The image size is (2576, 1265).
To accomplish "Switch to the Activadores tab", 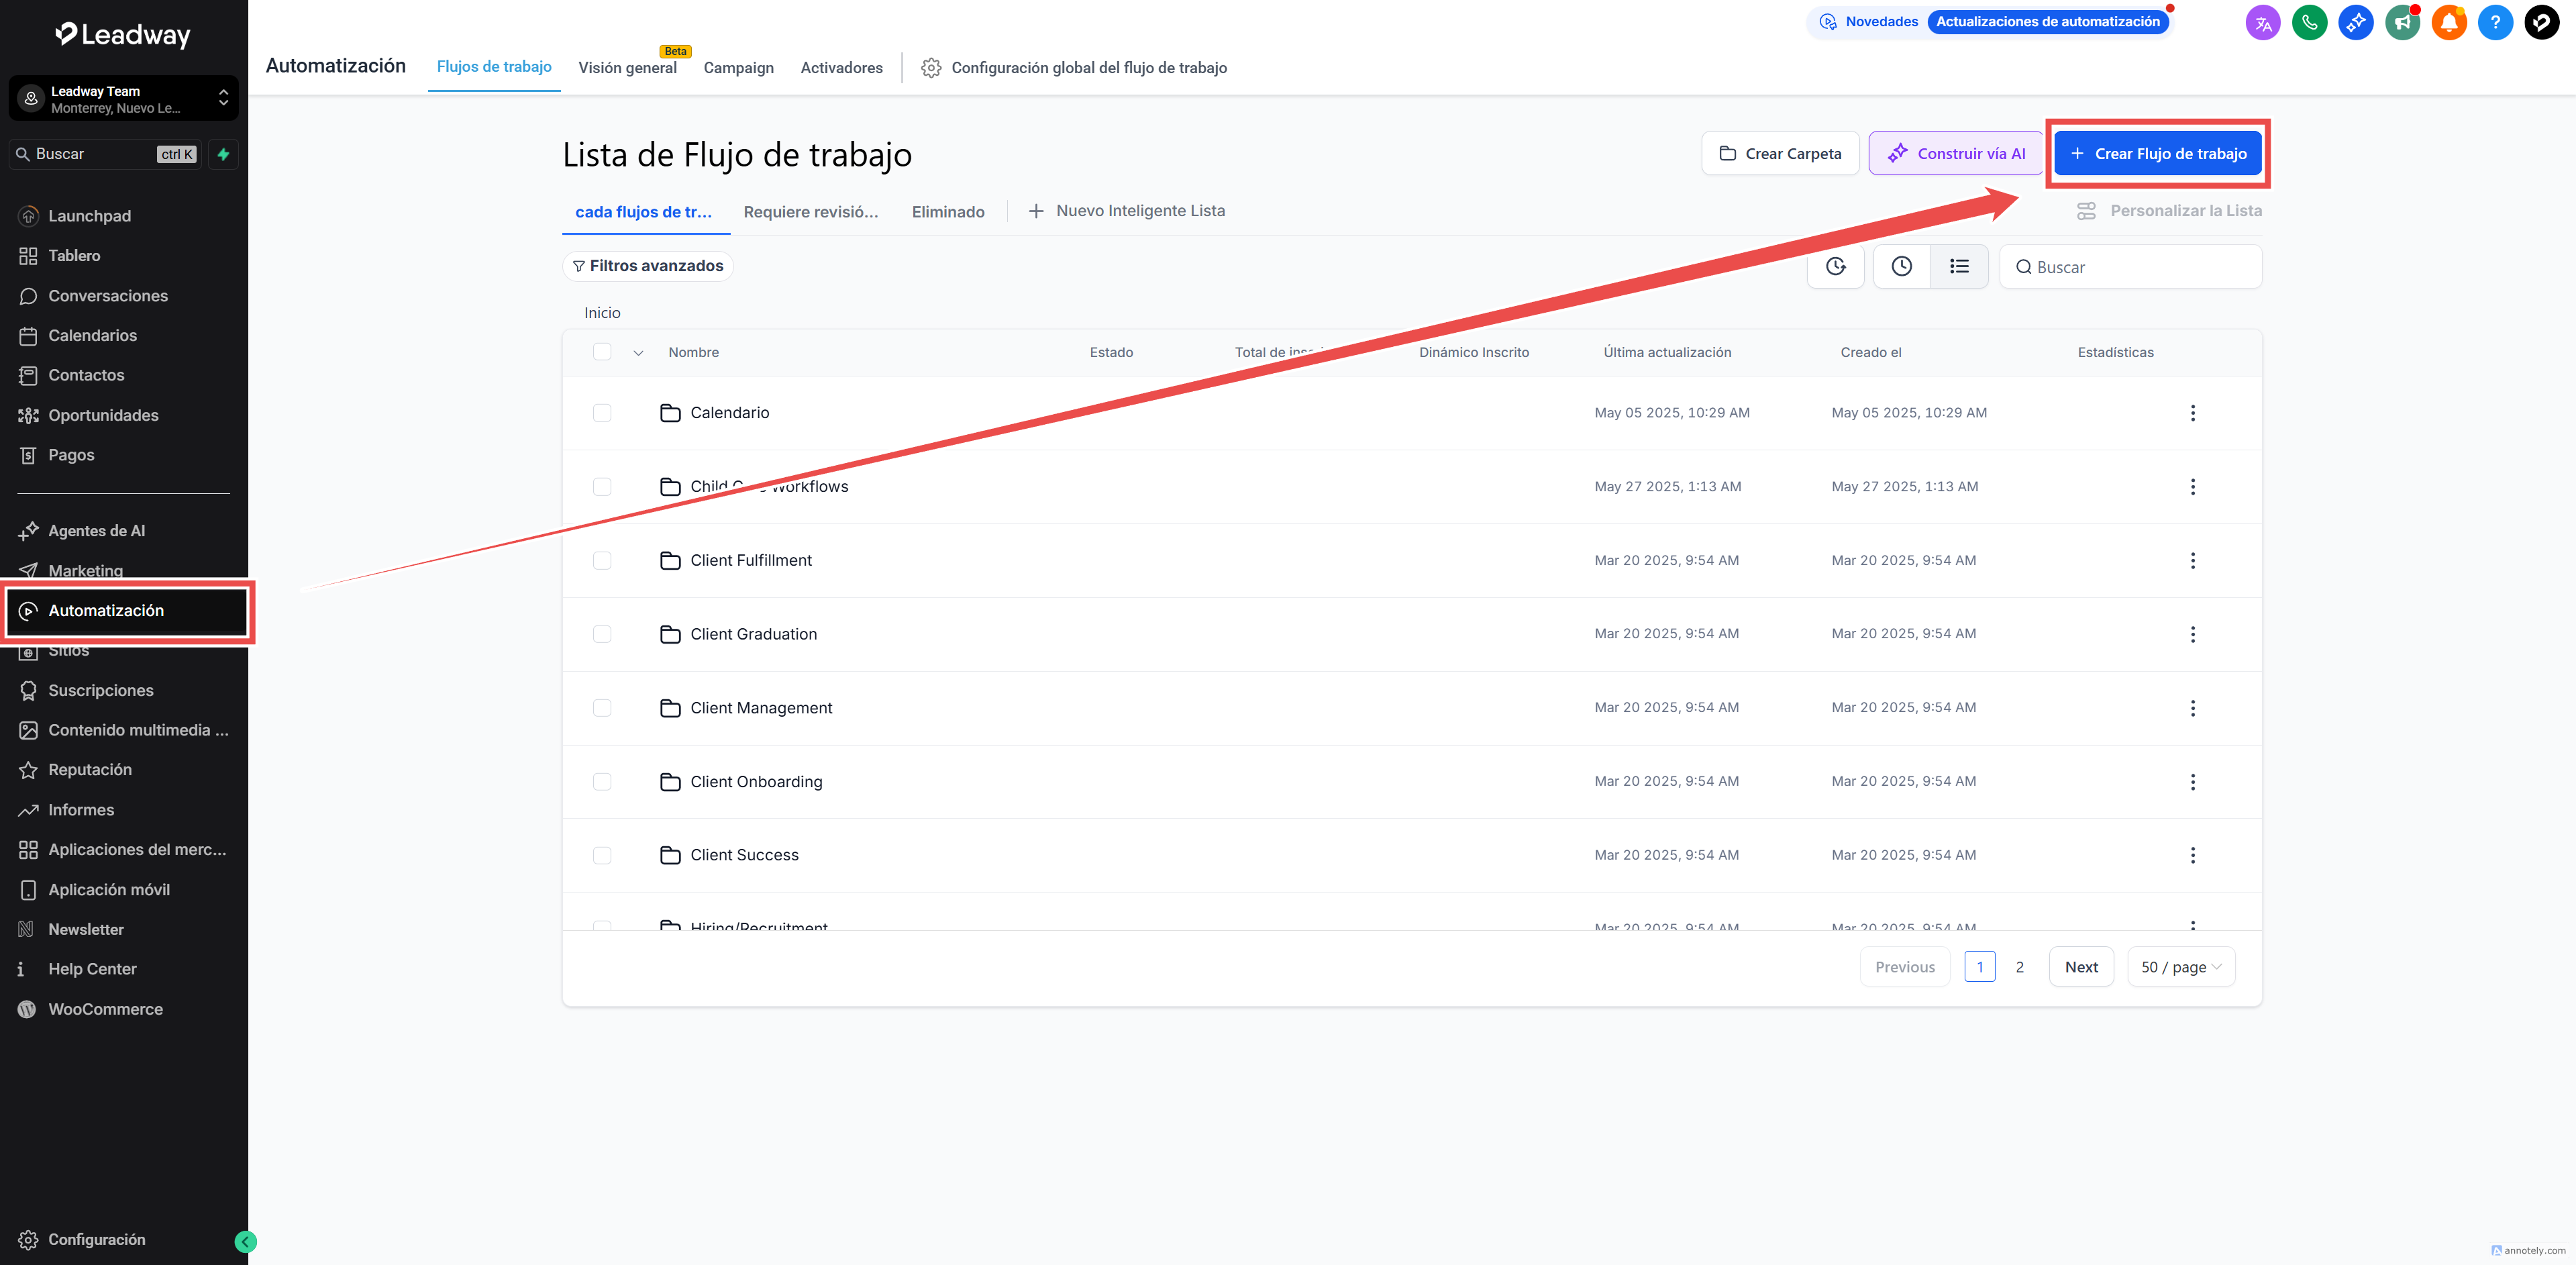I will [x=841, y=68].
